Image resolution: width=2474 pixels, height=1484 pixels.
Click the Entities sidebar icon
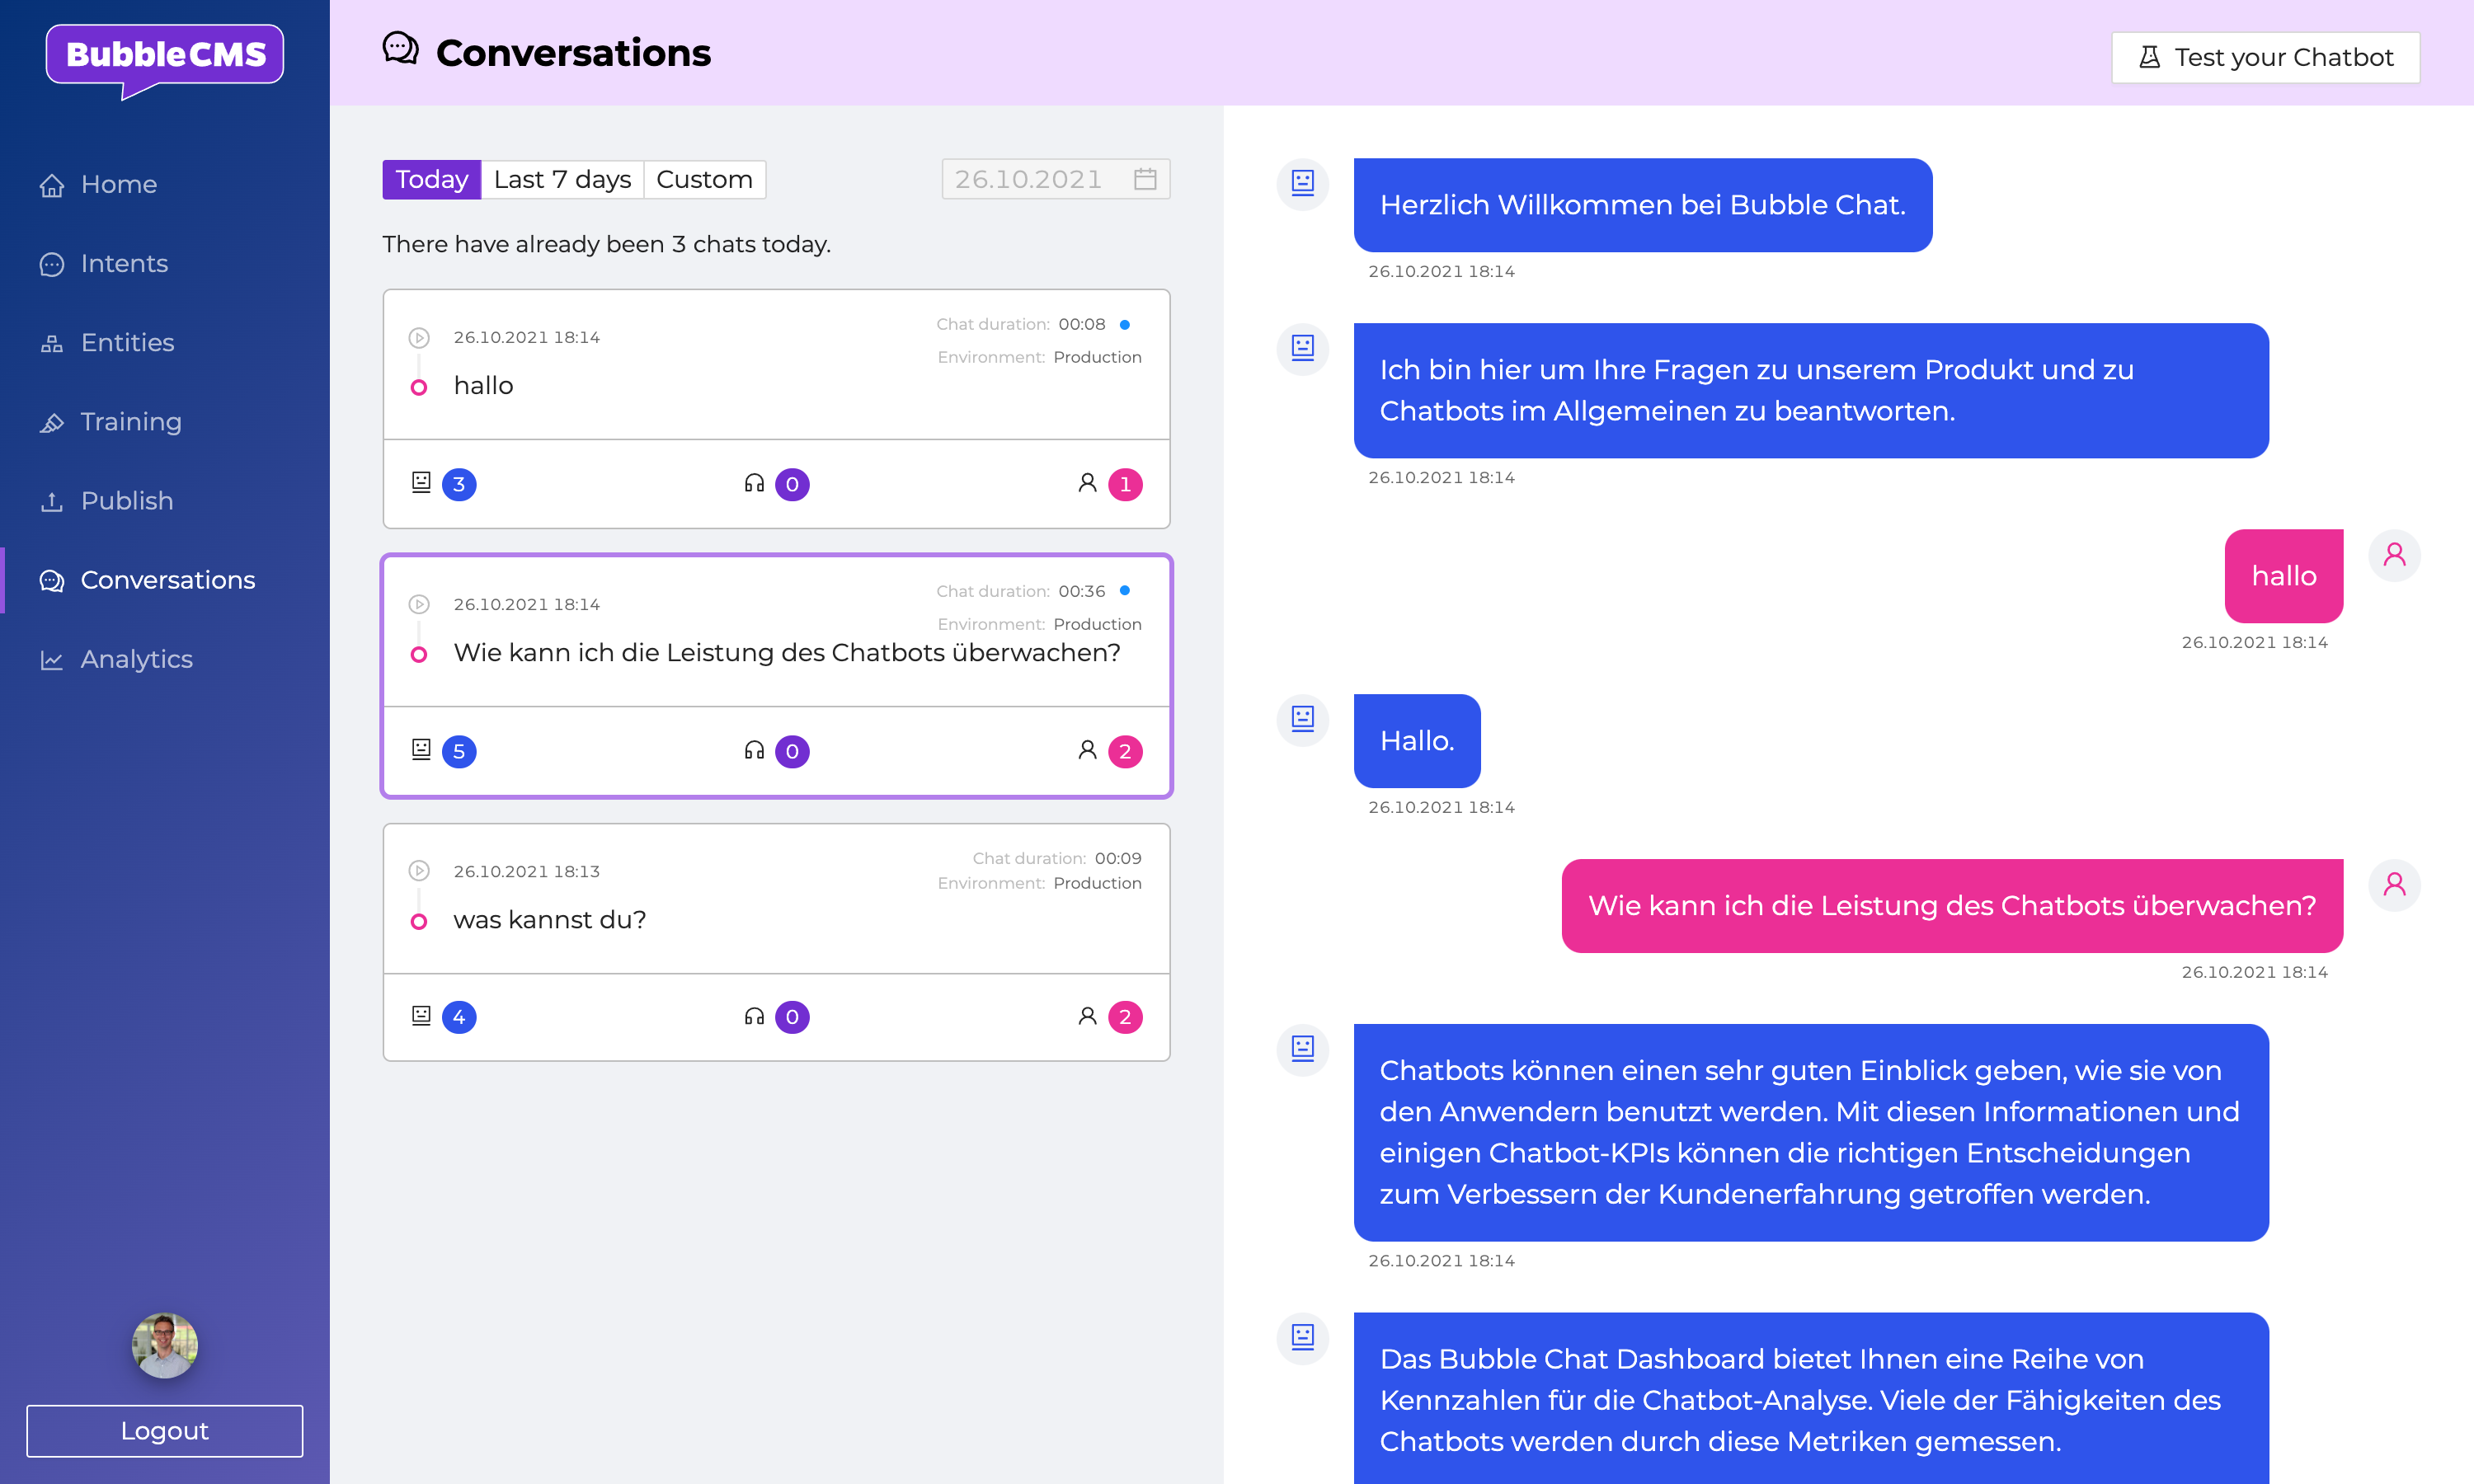52,343
